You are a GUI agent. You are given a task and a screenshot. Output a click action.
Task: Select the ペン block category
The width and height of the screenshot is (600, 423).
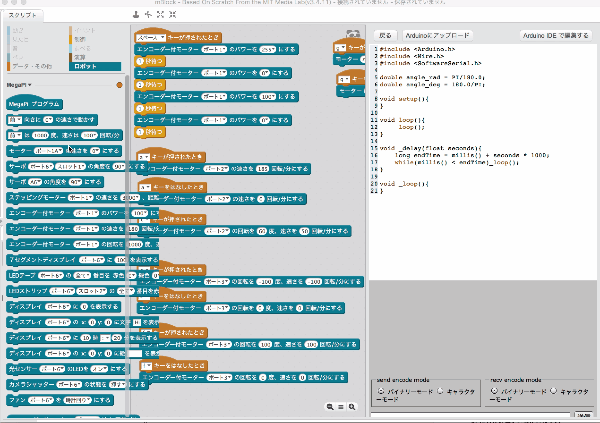pos(18,57)
